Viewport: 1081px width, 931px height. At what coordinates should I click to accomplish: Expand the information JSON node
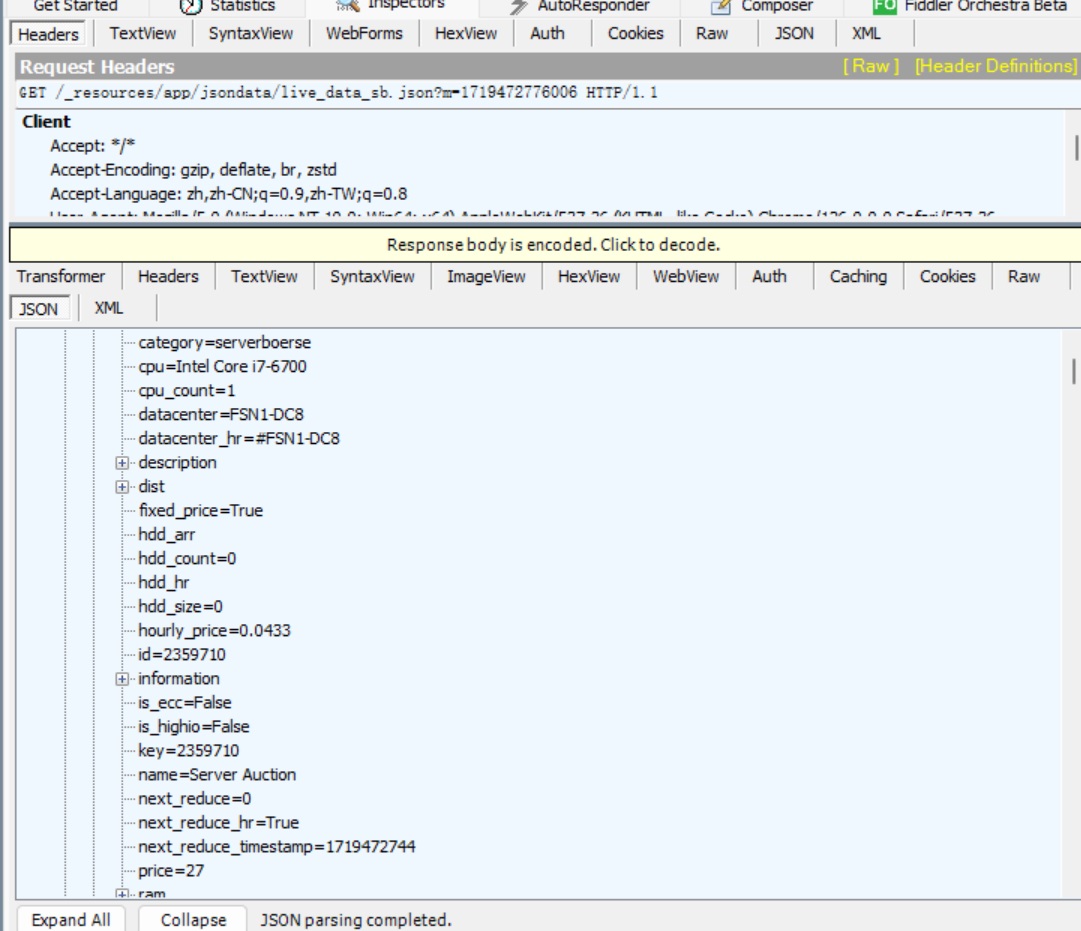point(123,679)
